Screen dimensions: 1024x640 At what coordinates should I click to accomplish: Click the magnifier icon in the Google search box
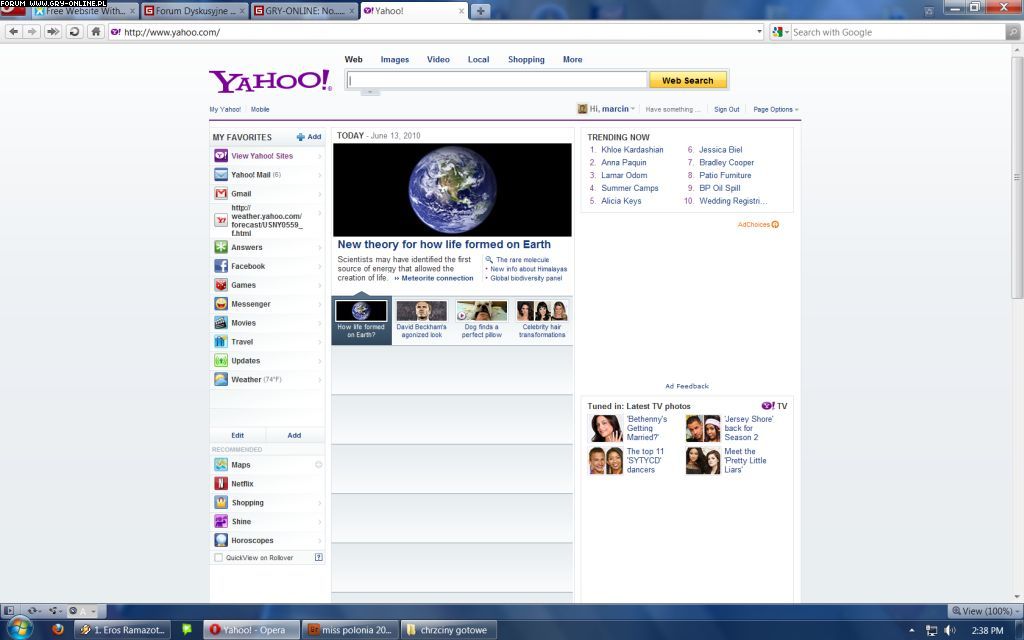point(1013,32)
